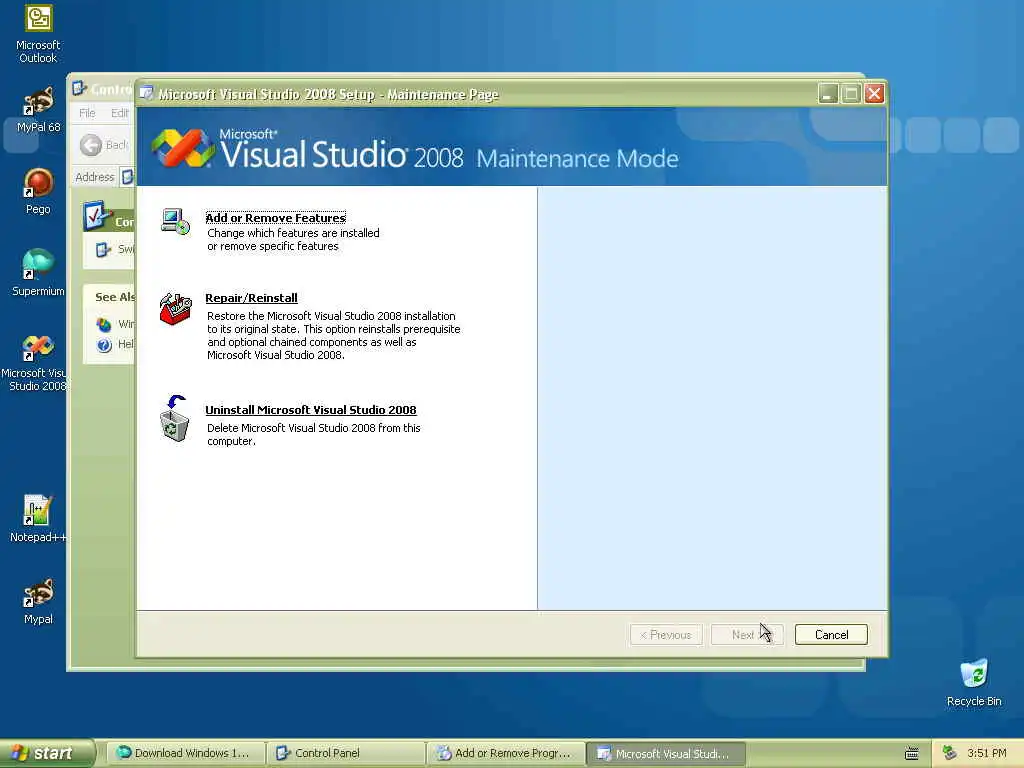Click Back button in Control Panel window
Screen dimensions: 1024x768
[x=103, y=145]
